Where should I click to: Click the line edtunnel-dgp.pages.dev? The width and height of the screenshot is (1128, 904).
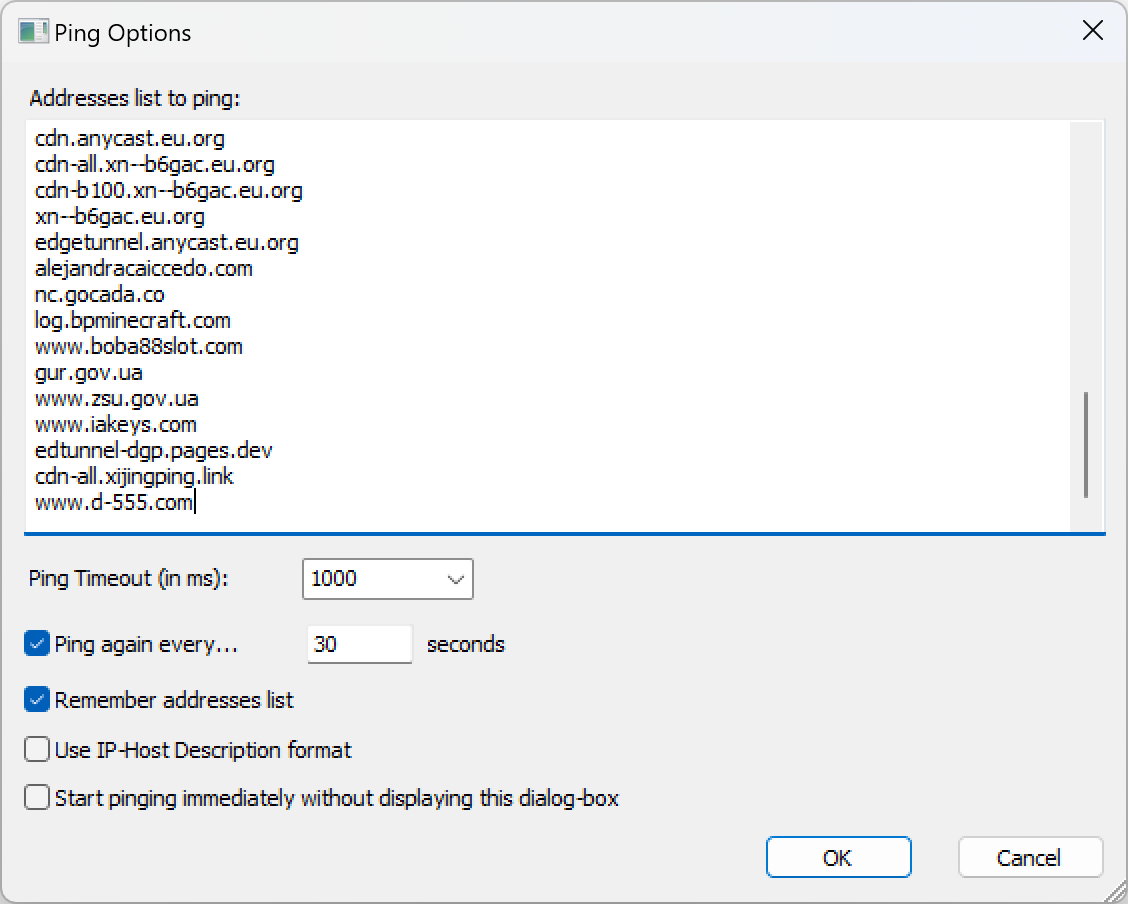point(153,450)
